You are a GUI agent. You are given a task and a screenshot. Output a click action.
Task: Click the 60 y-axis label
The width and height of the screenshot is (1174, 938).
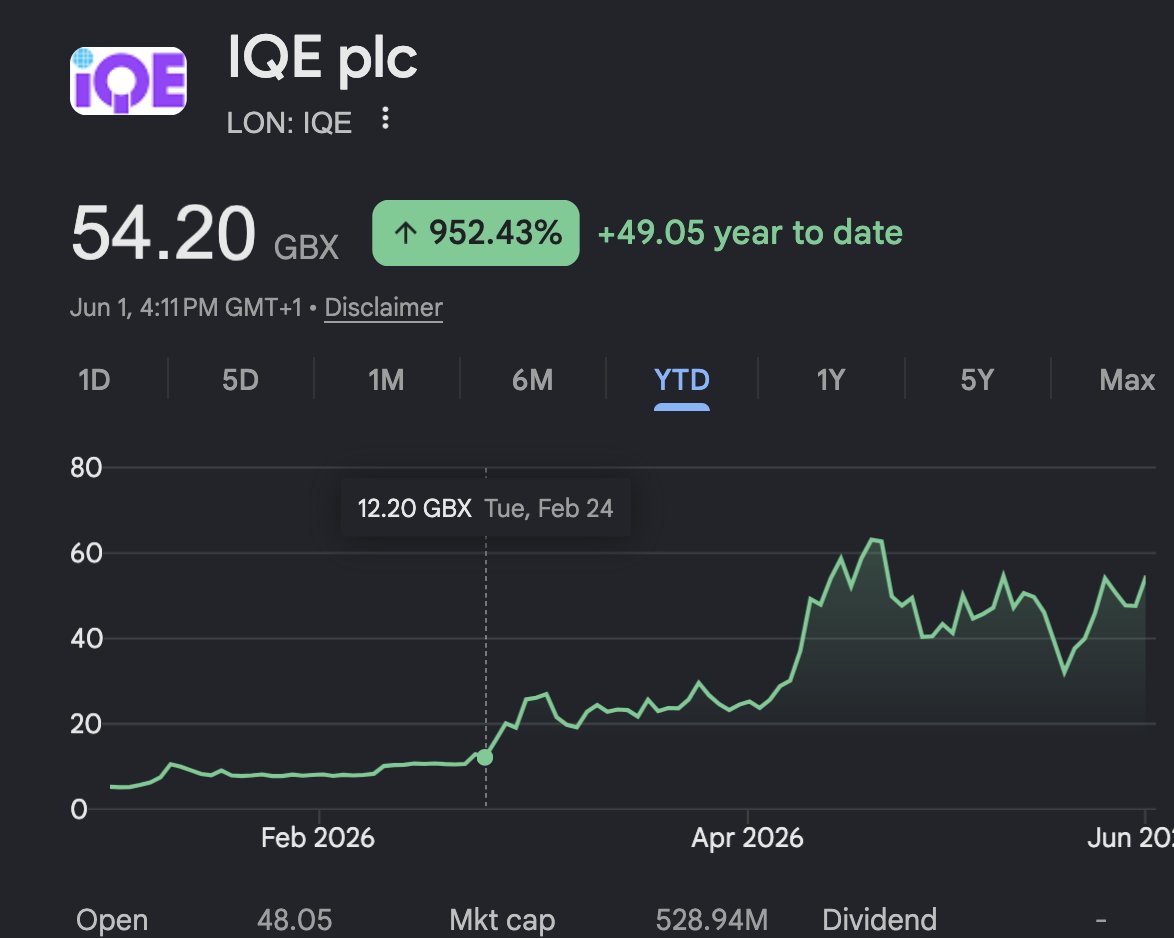(x=86, y=553)
